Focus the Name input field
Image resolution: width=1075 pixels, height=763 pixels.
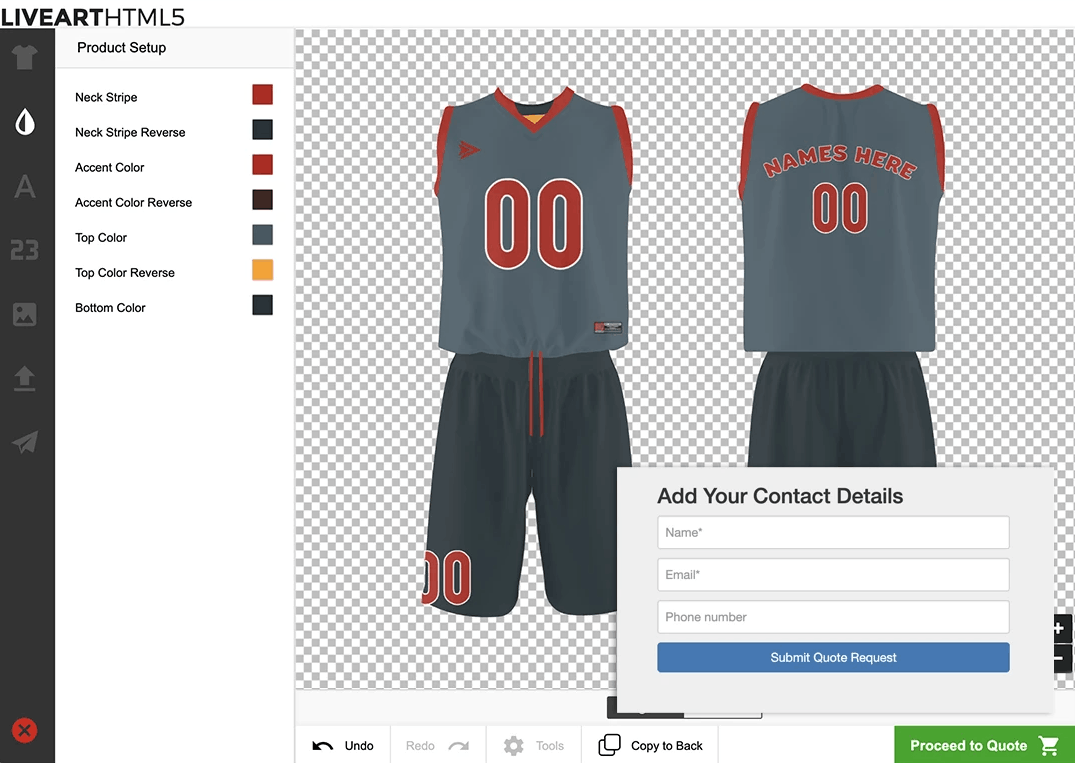[x=833, y=533]
